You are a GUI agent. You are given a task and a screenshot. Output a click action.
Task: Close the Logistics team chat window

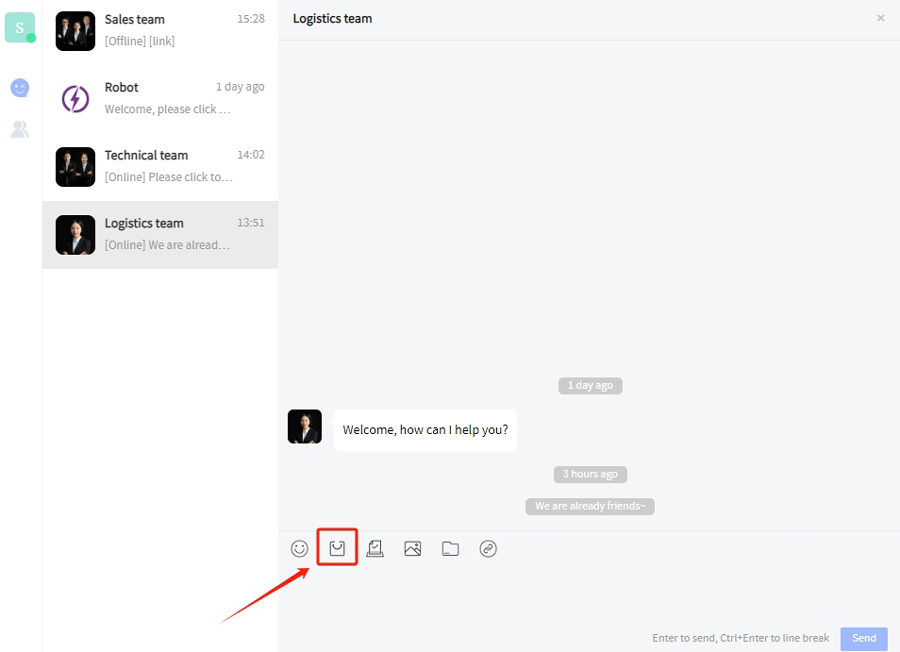tap(880, 18)
